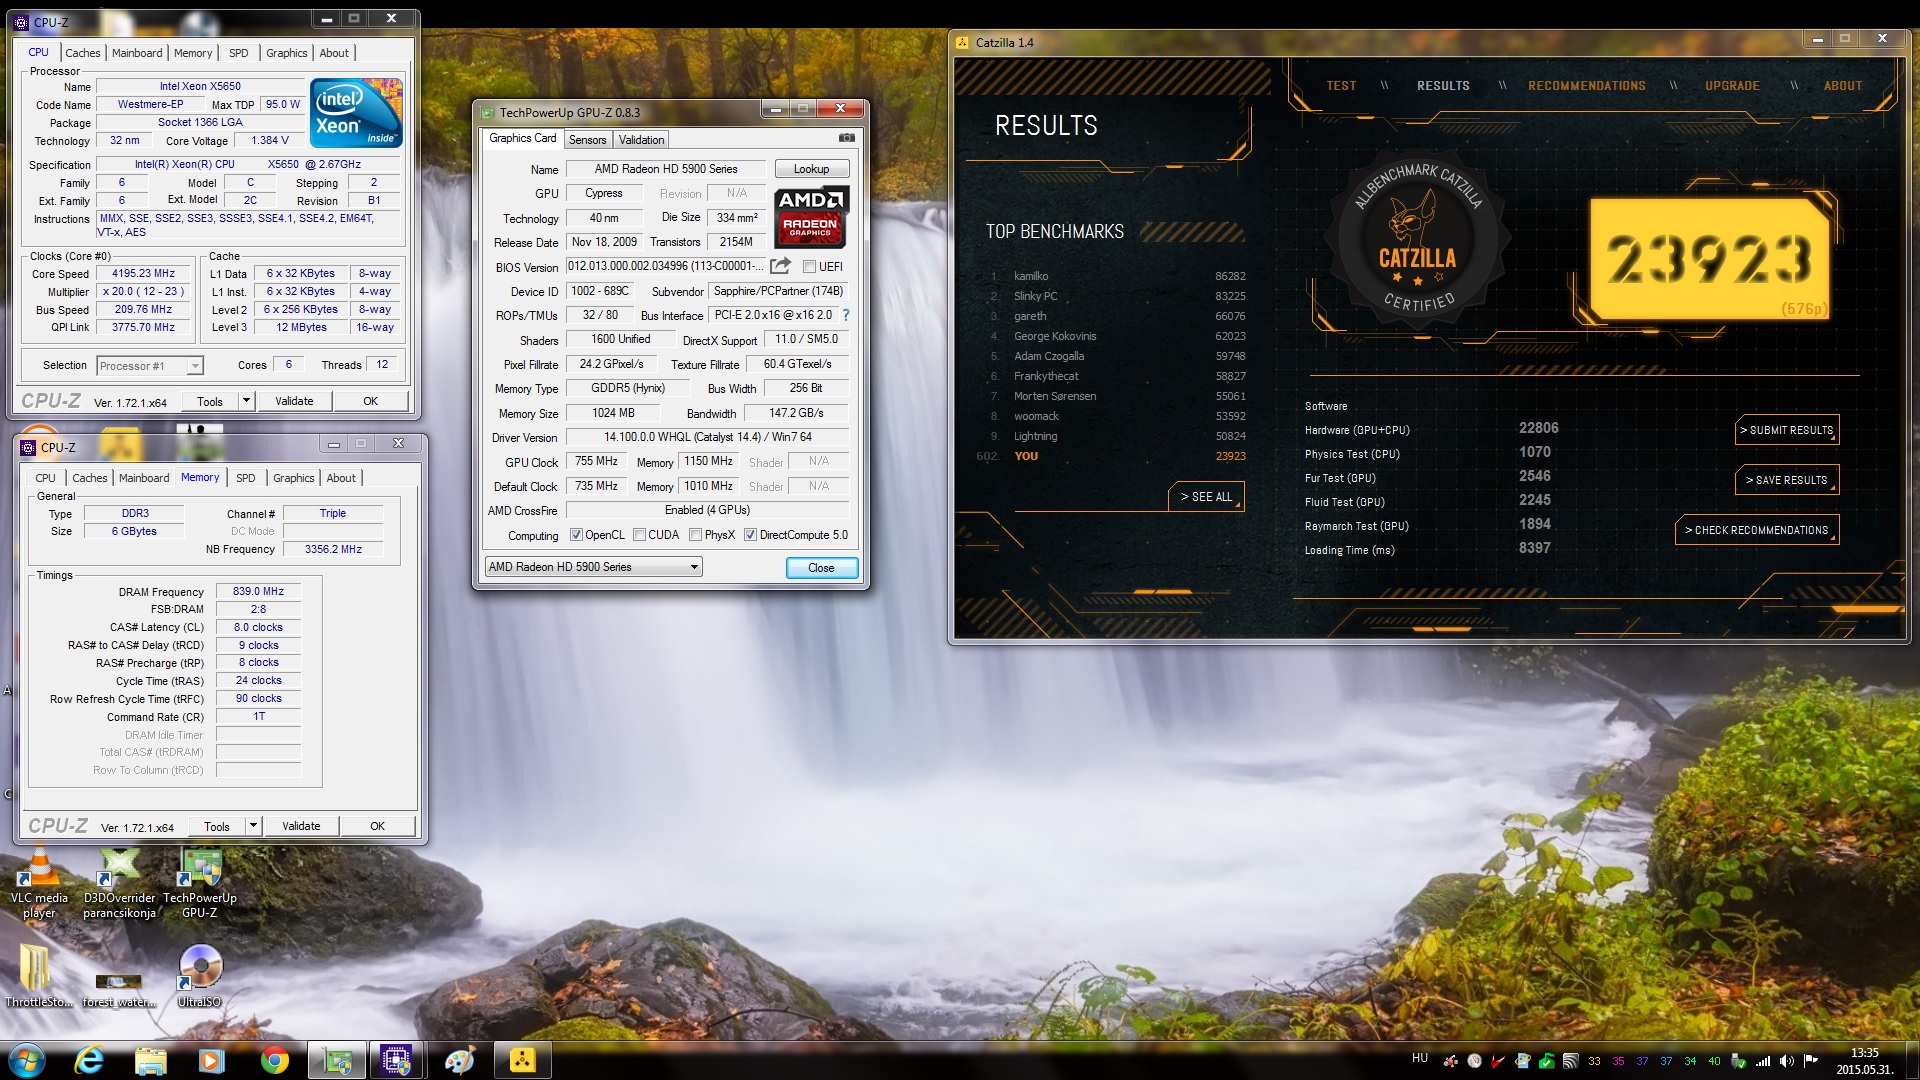The width and height of the screenshot is (1920, 1080).
Task: Toggle the PhysX checkbox
Action: point(695,535)
